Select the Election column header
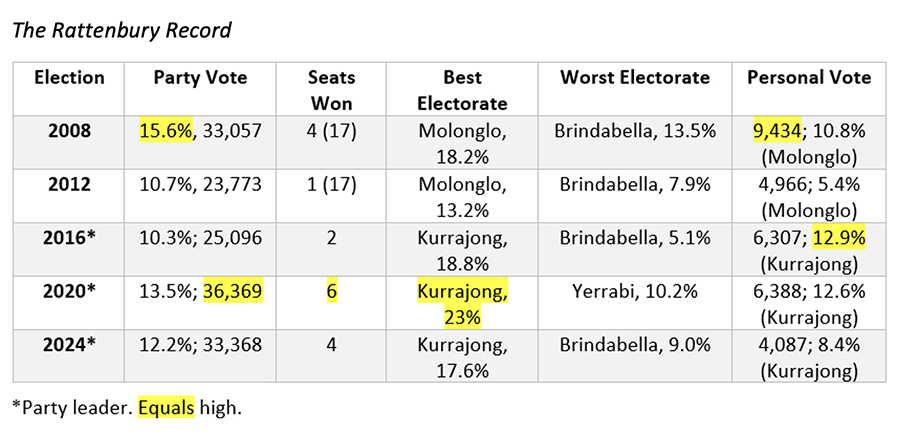The image size is (900, 441). [69, 78]
